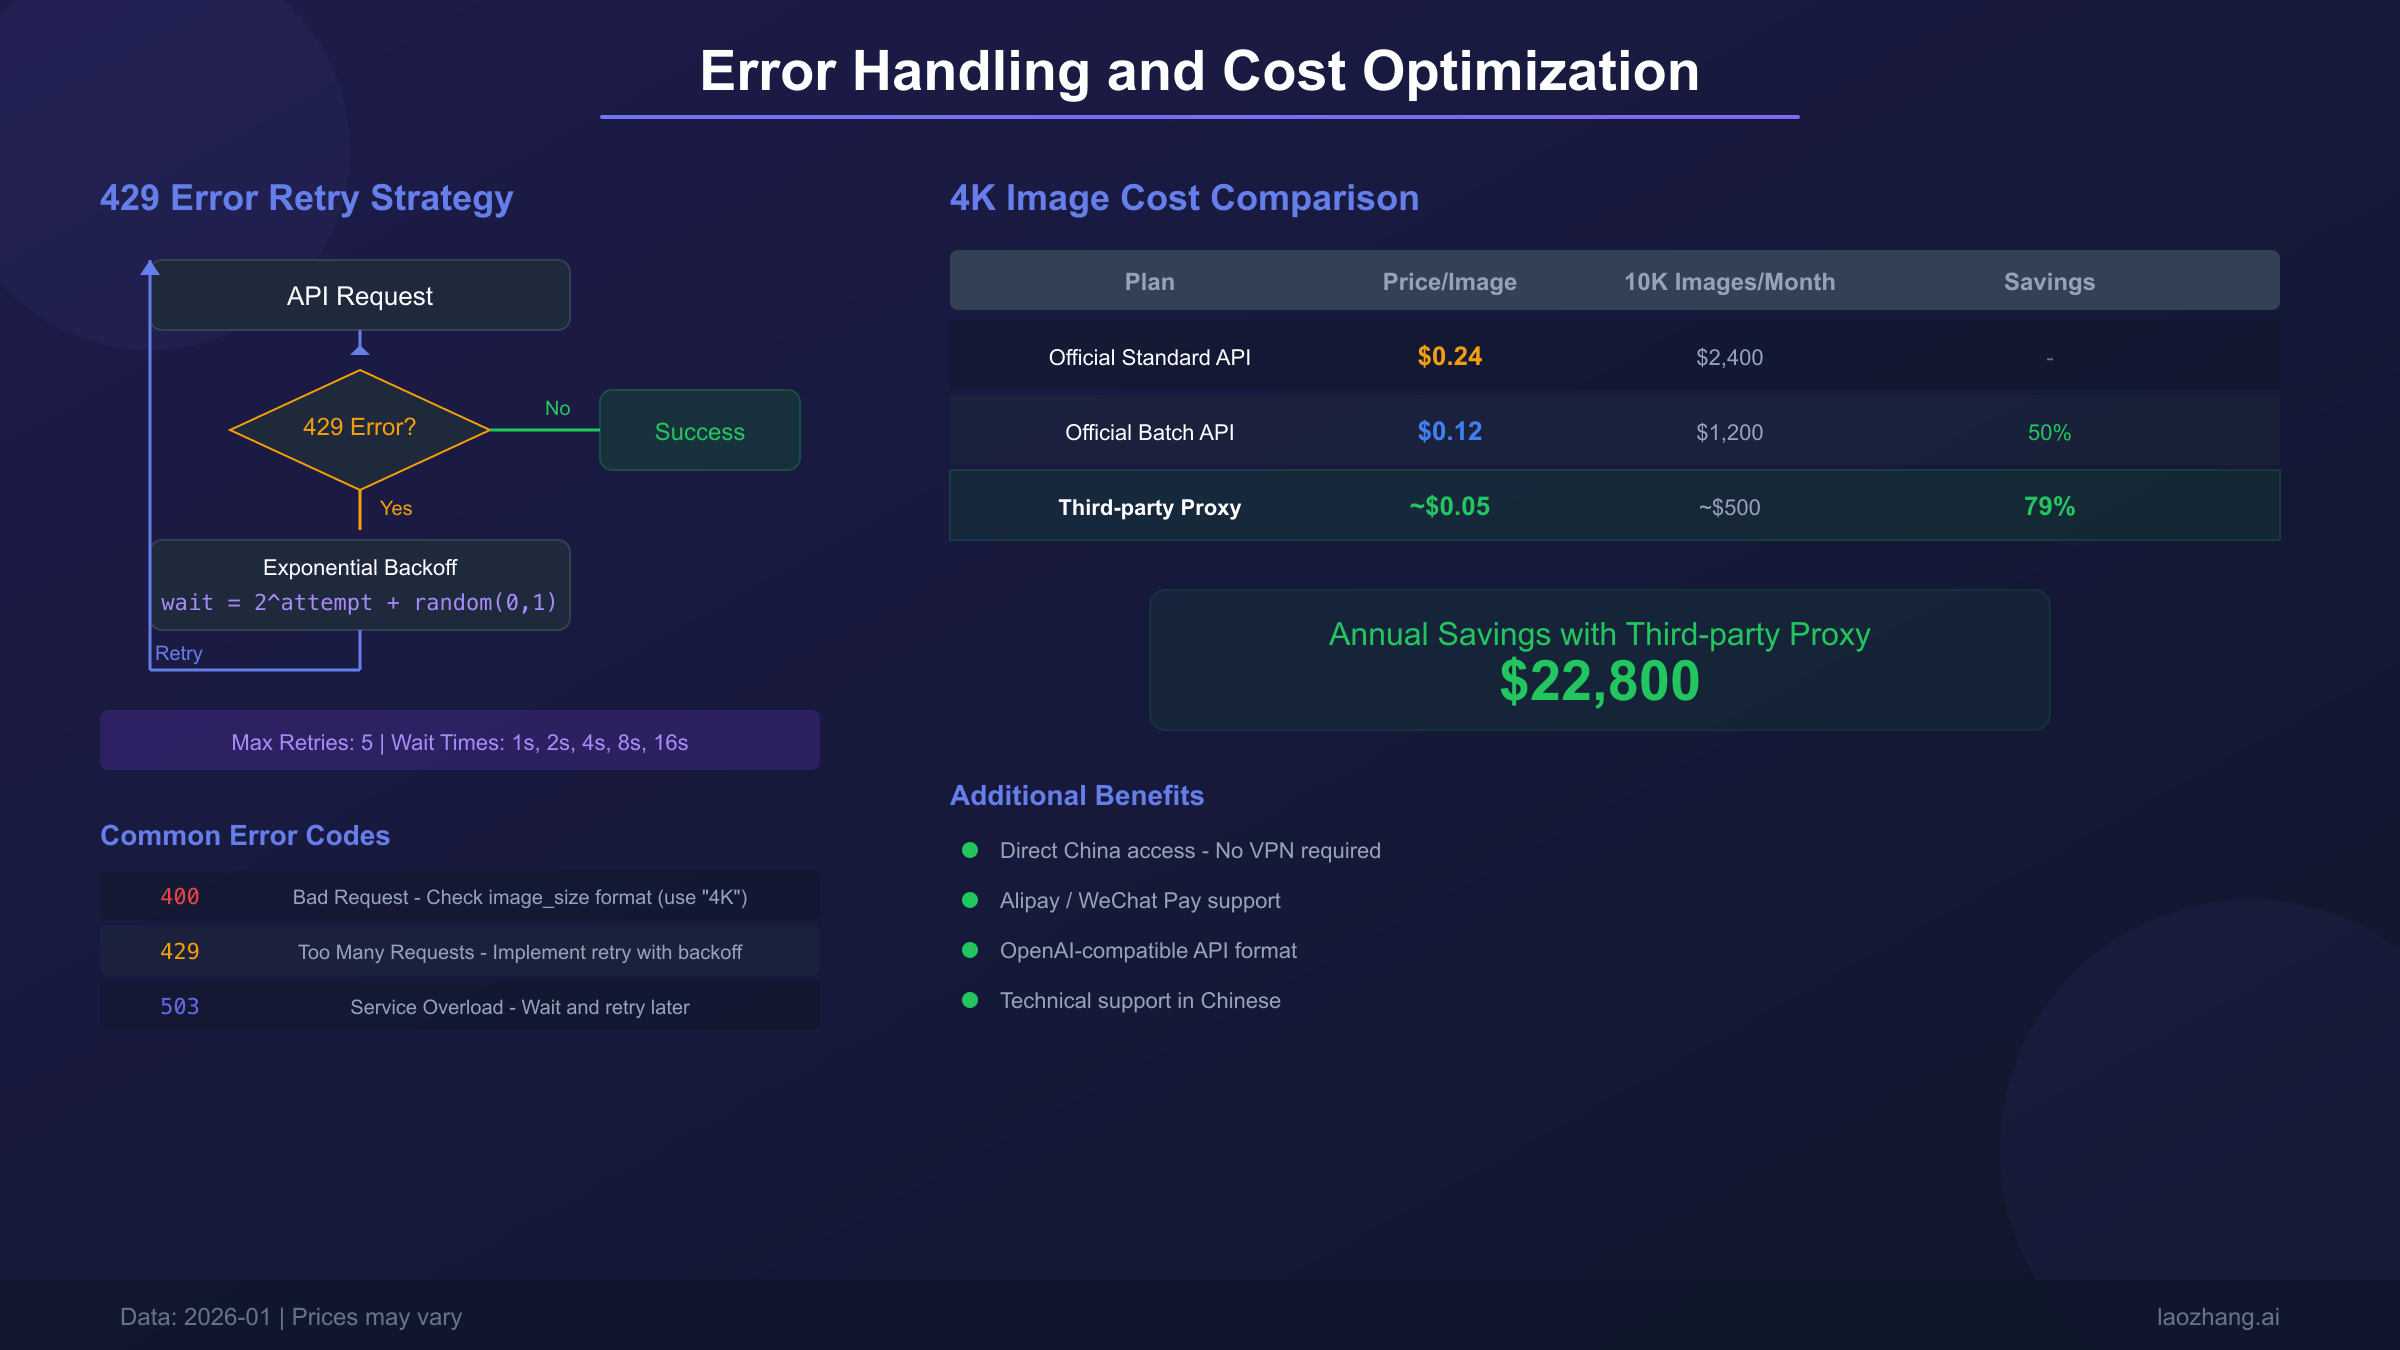This screenshot has width=2400, height=1350.
Task: Click the Exponential Backoff formula box
Action: coord(360,585)
